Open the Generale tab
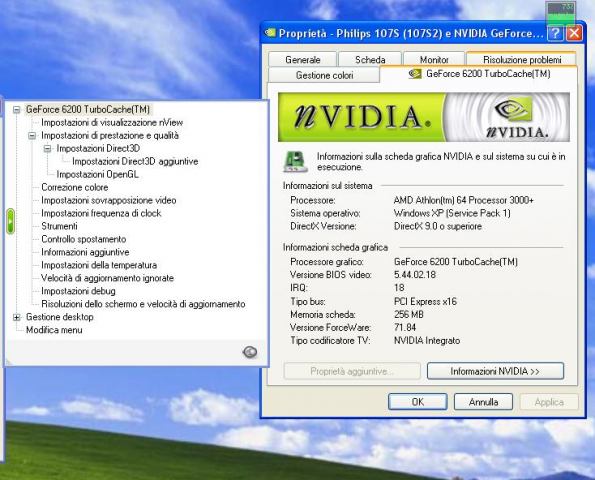The width and height of the screenshot is (595, 480). coord(302,60)
